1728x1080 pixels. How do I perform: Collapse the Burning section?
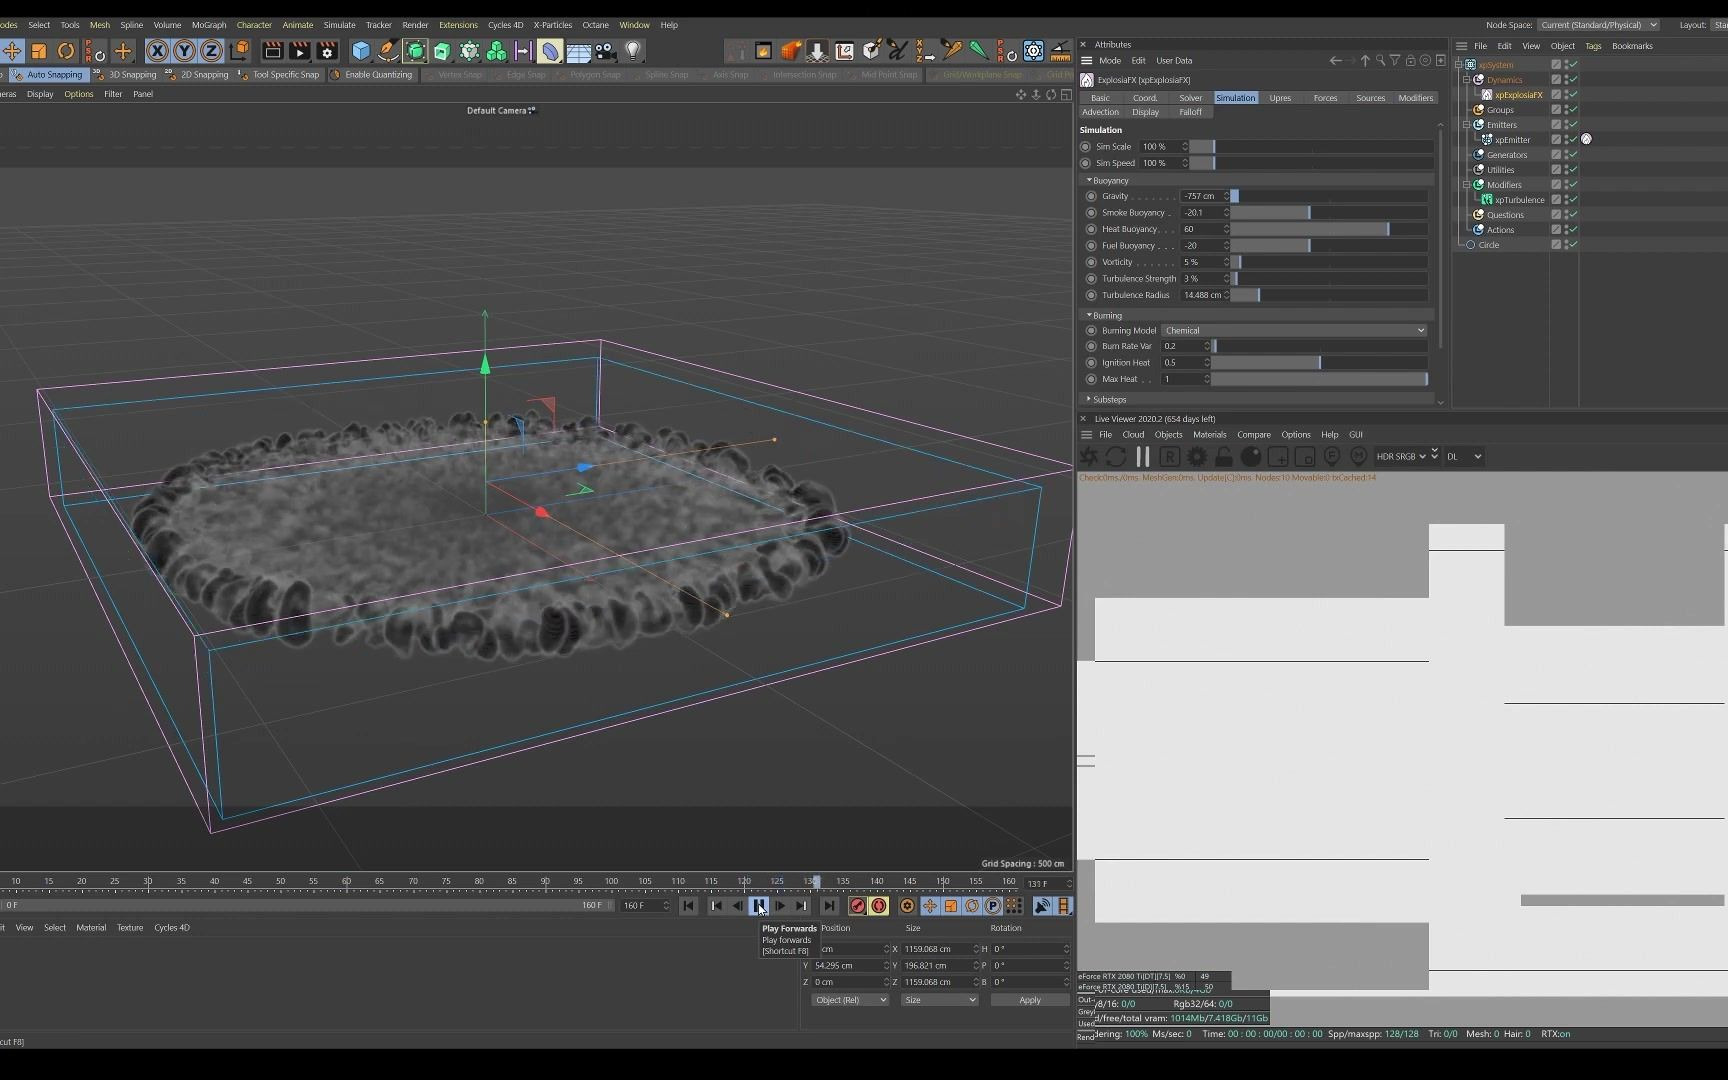click(1089, 316)
